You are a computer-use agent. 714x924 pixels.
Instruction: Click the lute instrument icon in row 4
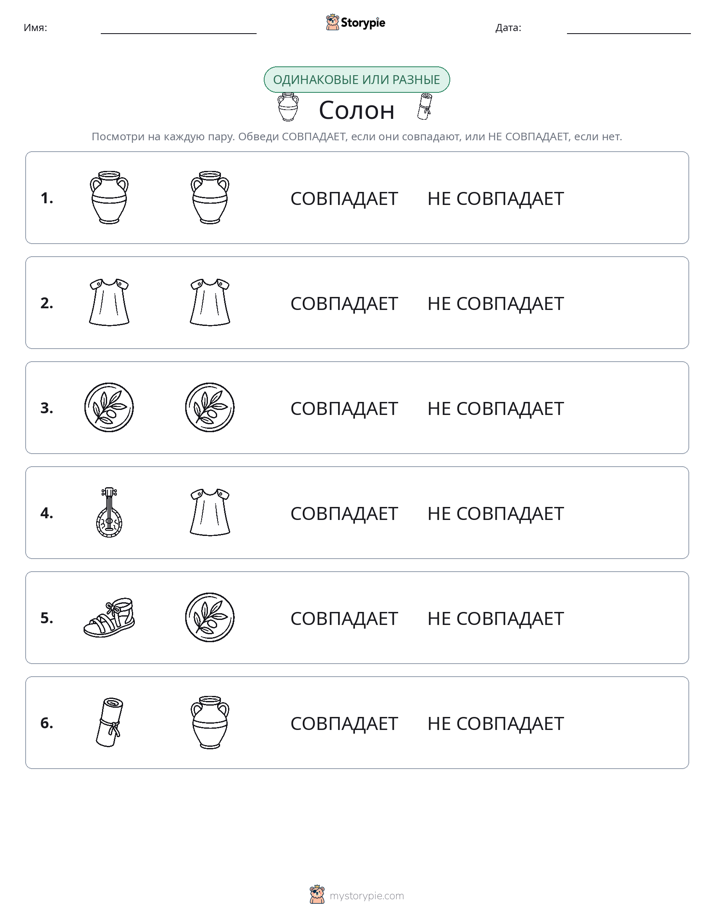pyautogui.click(x=109, y=512)
